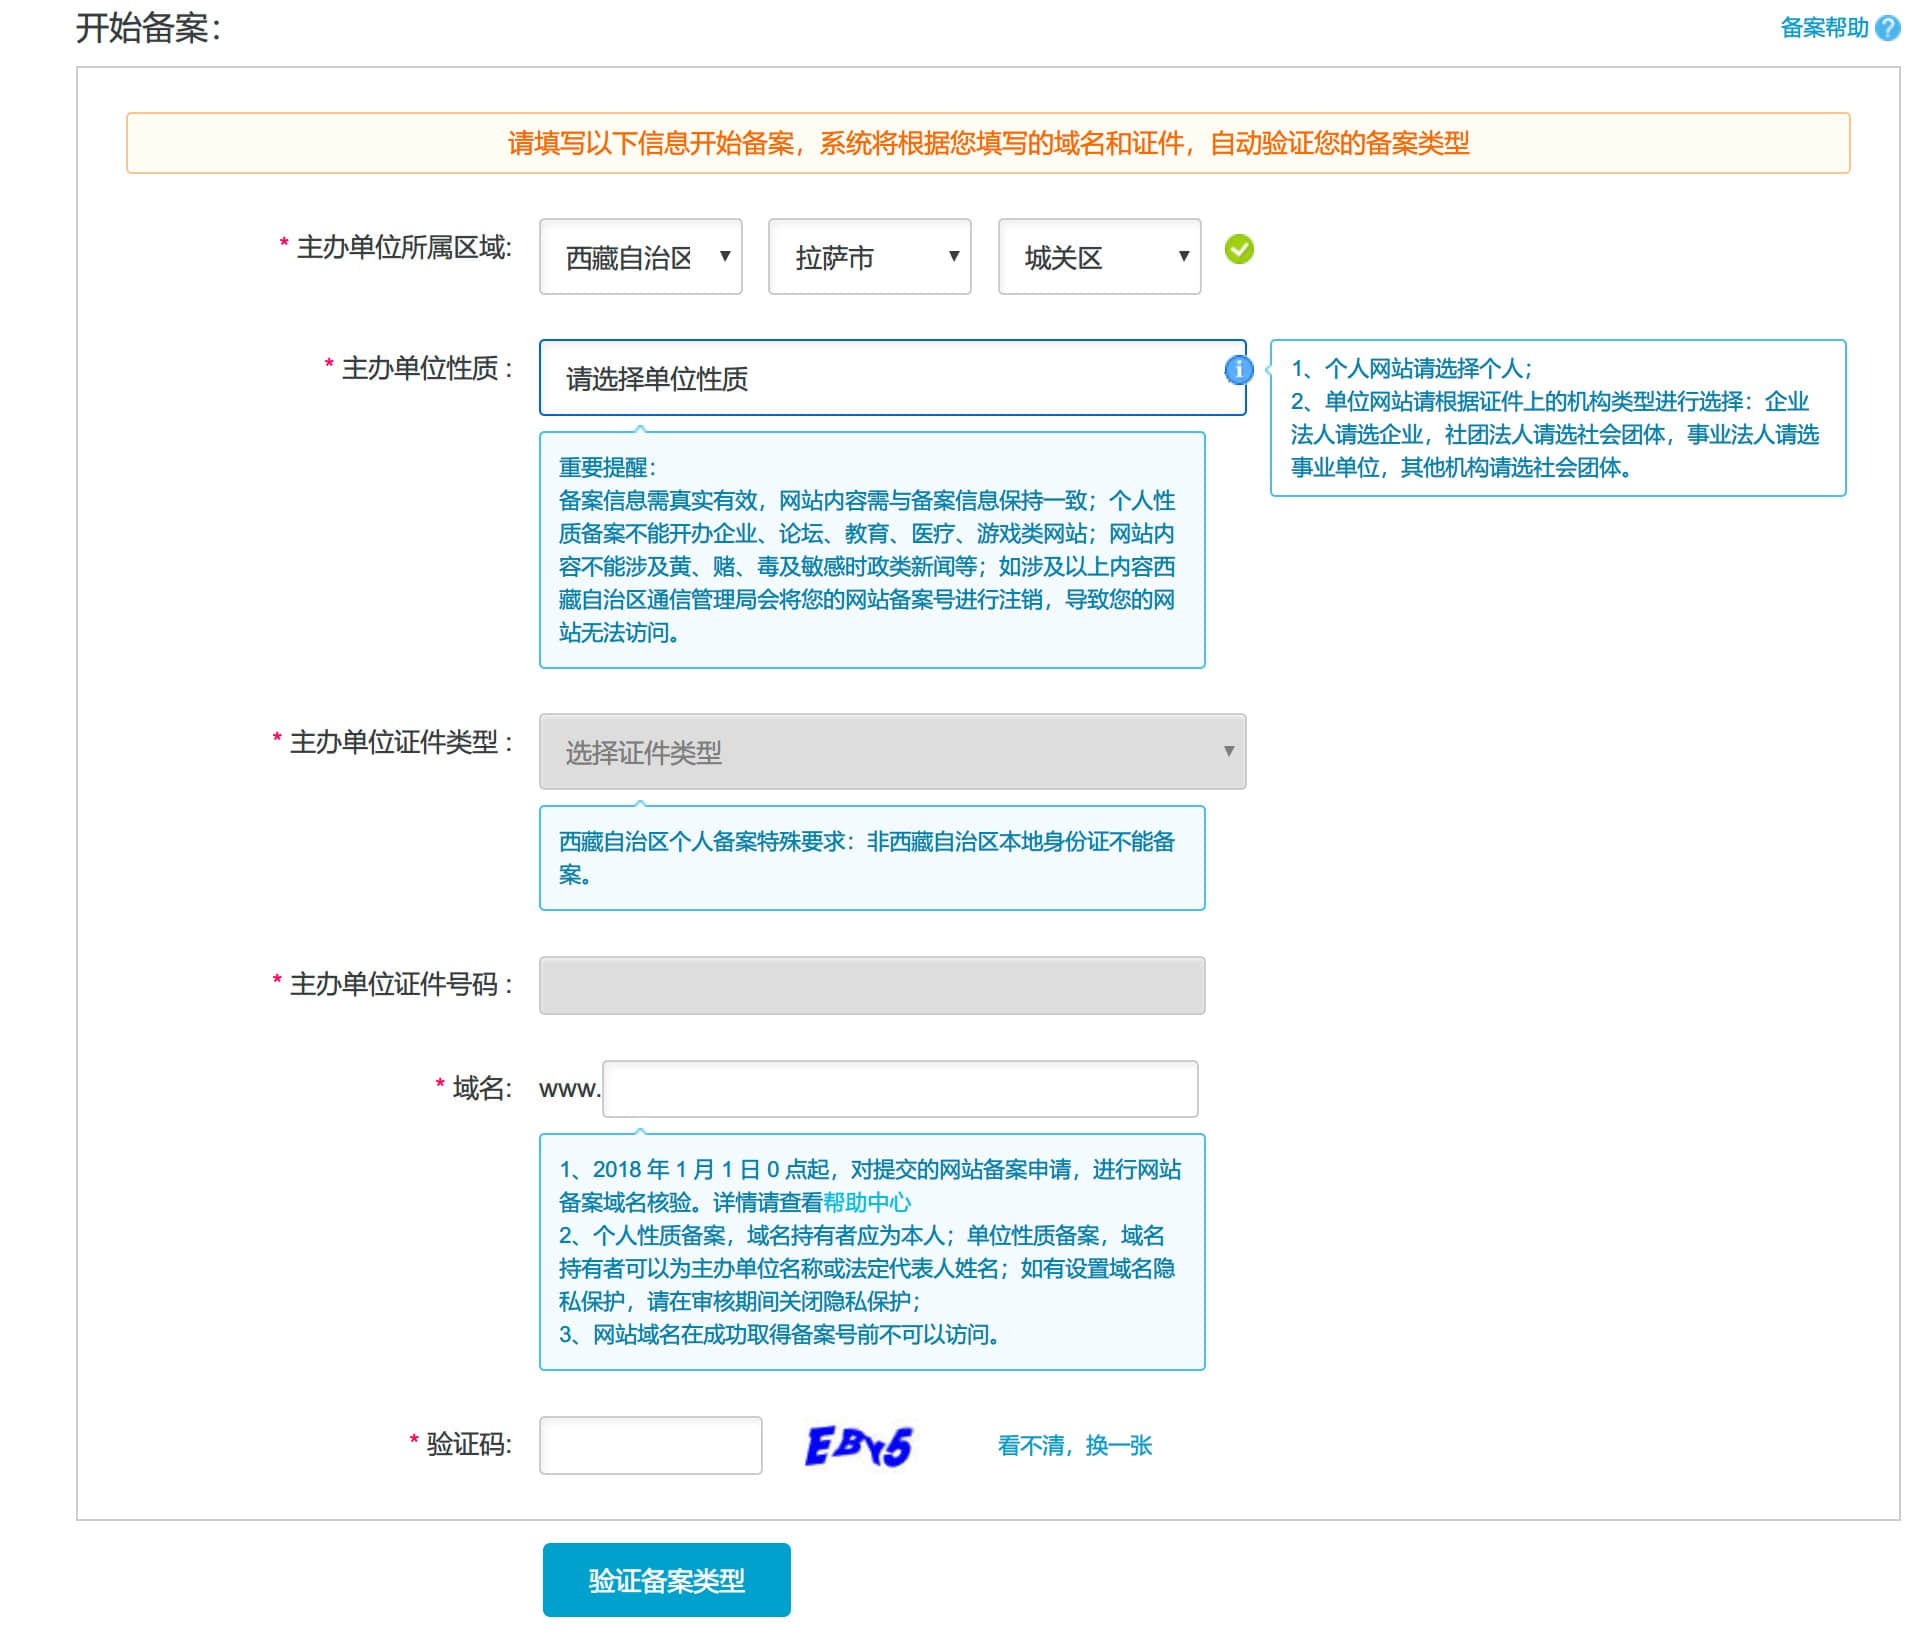Click the 验证码 input box
This screenshot has height=1635, width=1918.
[649, 1444]
